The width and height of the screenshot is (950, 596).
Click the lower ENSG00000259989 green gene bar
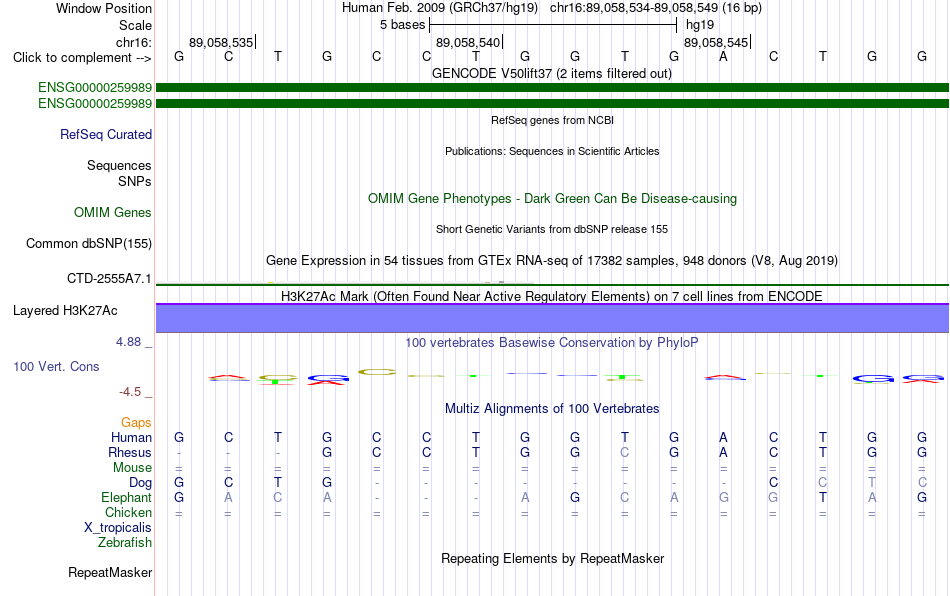tap(552, 104)
